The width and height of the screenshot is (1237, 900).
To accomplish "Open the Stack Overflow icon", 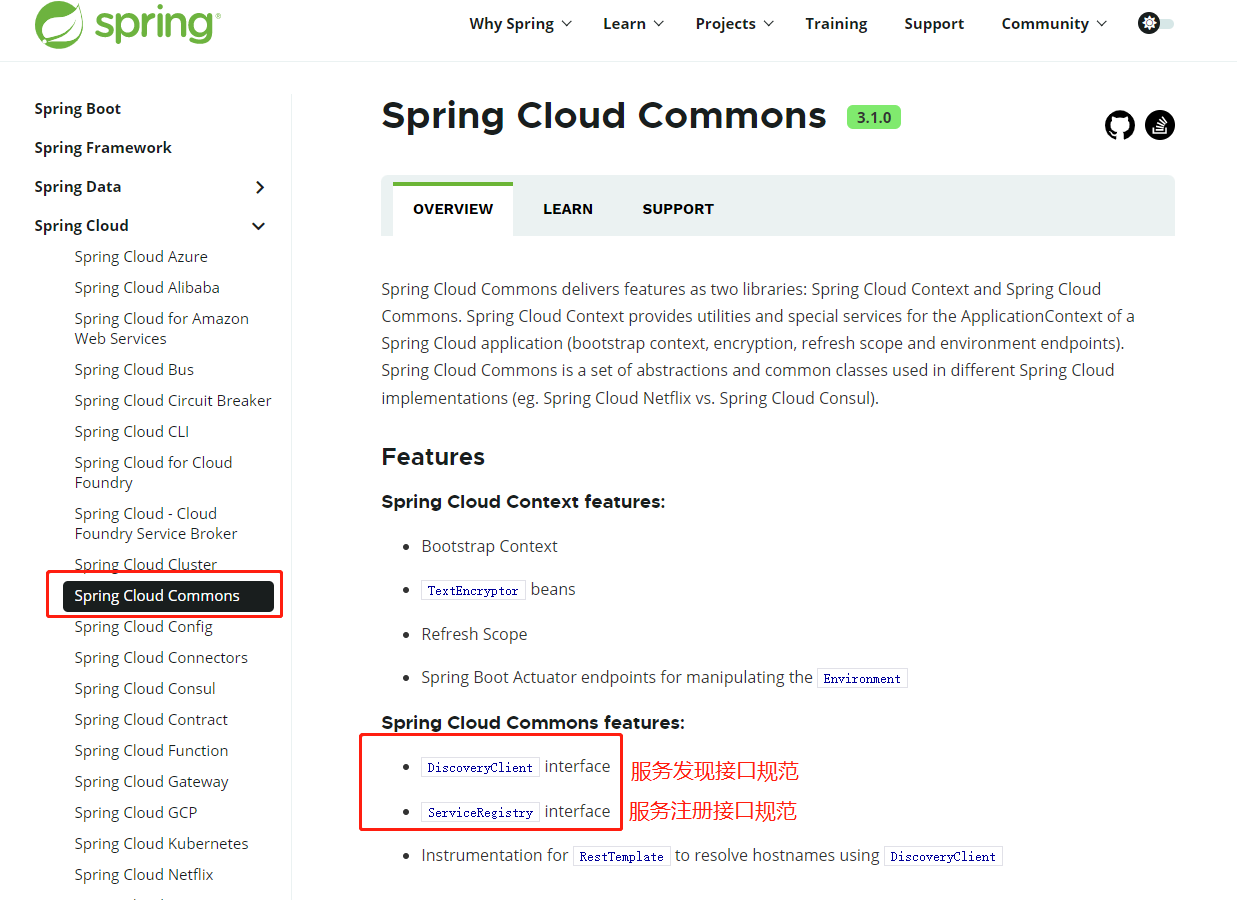I will coord(1160,125).
